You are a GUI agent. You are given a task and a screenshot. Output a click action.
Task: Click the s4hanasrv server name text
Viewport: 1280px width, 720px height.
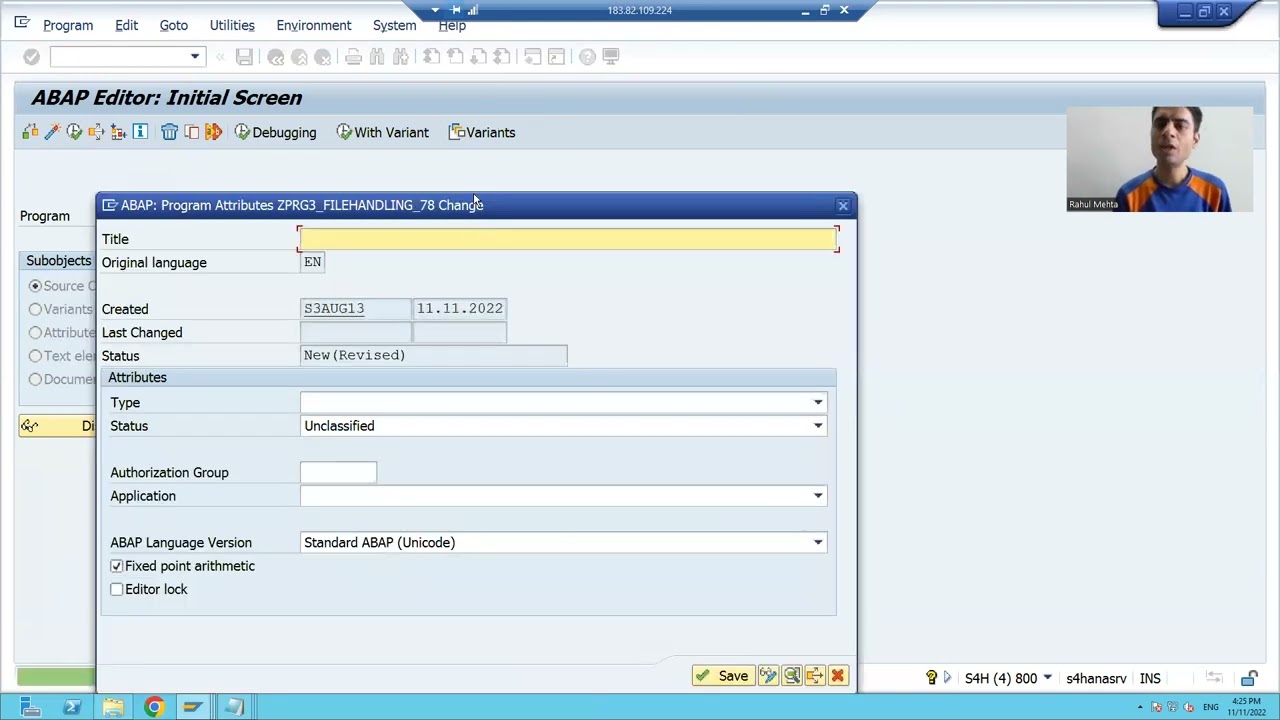tap(1096, 678)
